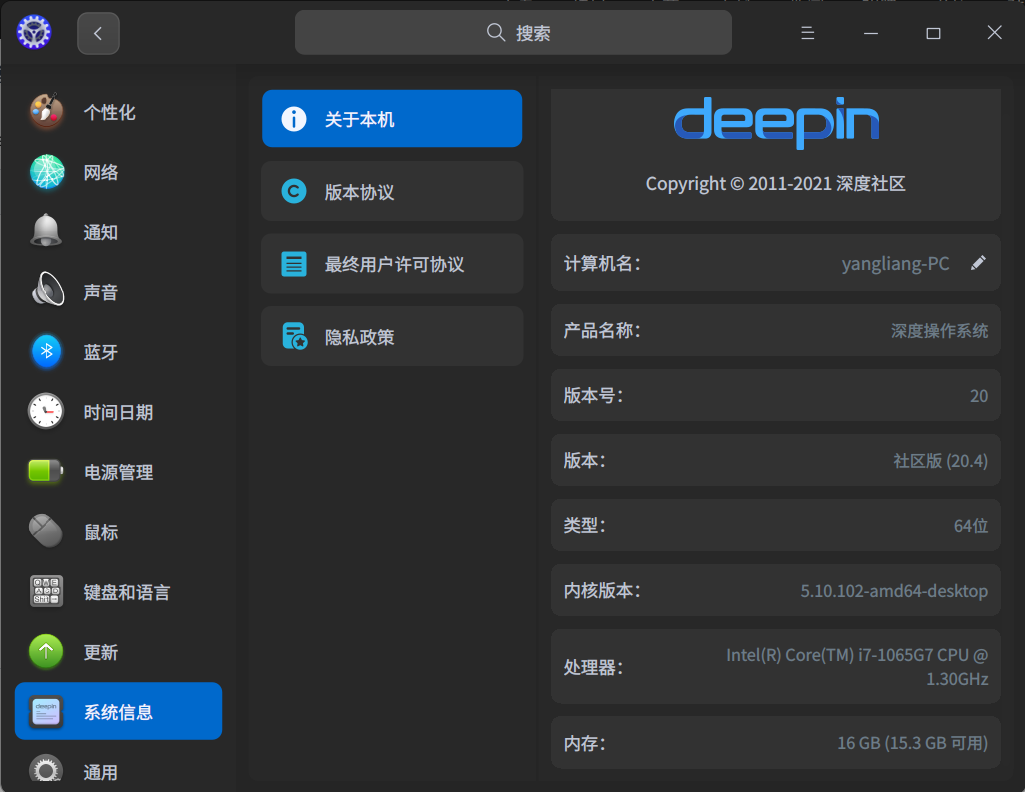
Task: Click the deepin logo image
Action: (x=776, y=122)
